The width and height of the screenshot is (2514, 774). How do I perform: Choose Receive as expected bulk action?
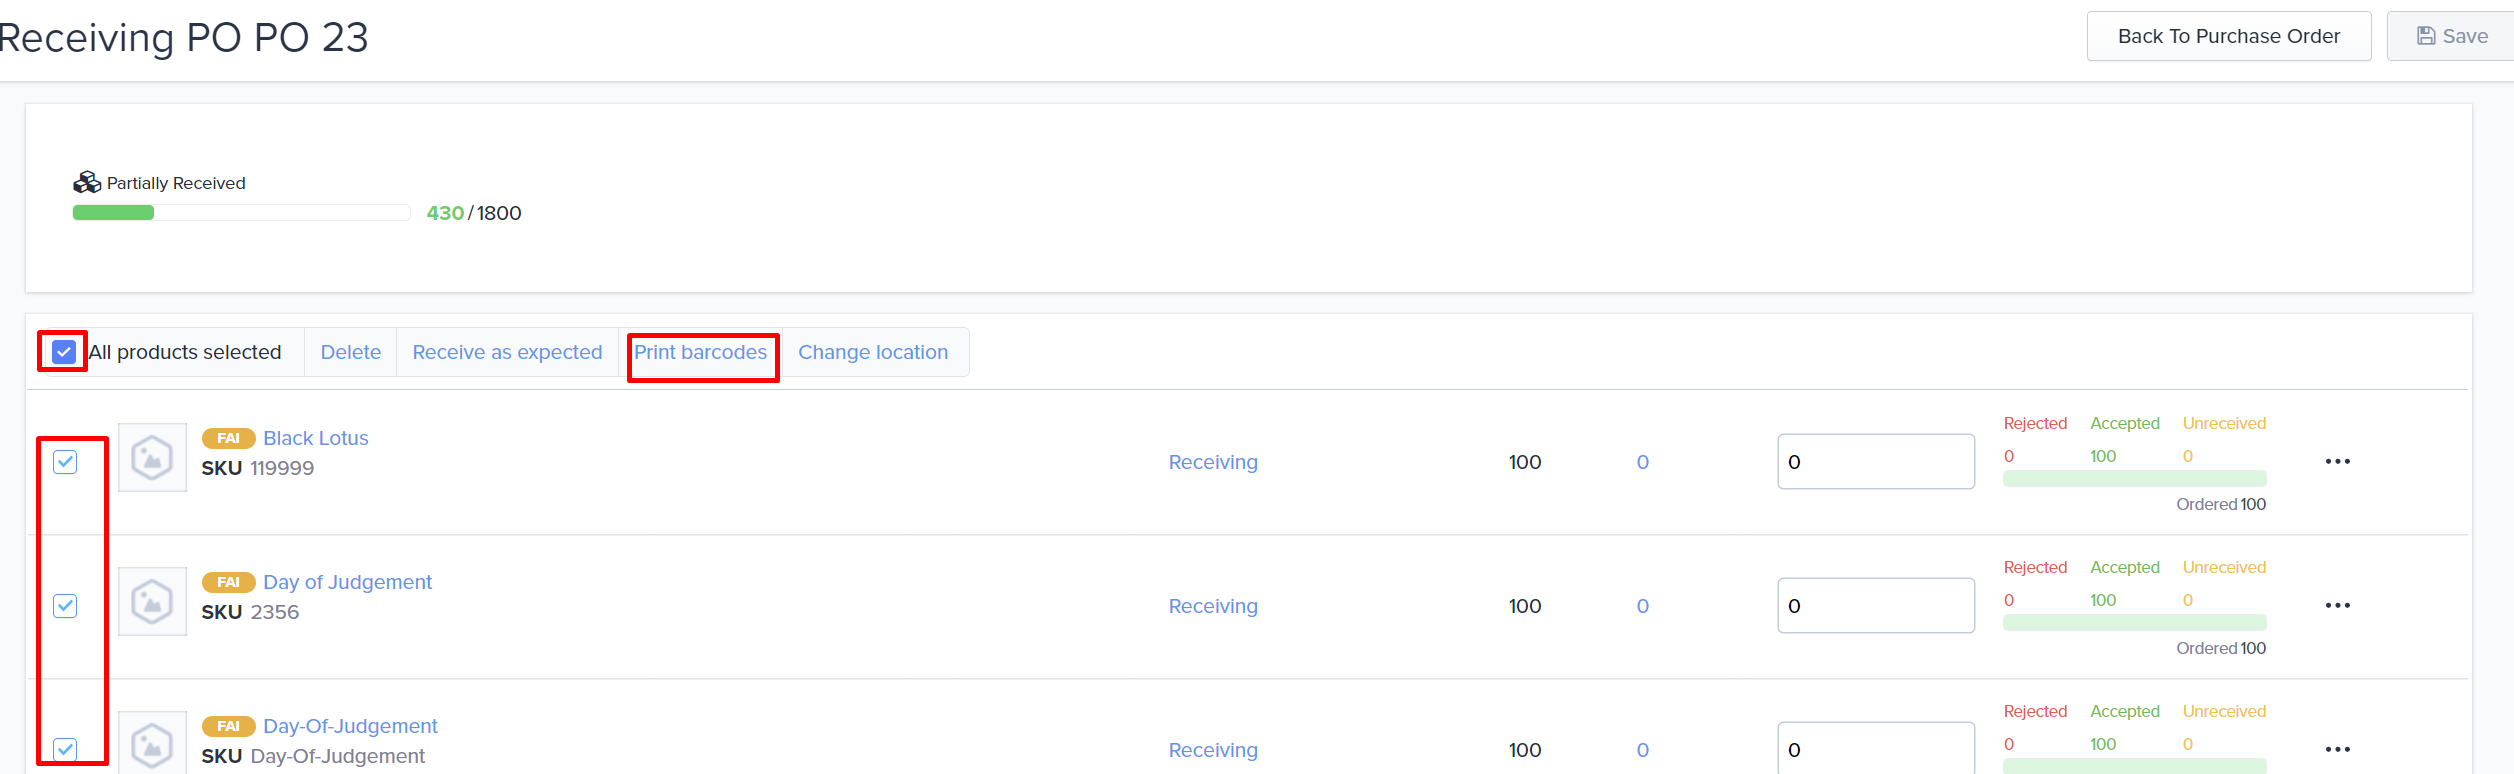507,352
